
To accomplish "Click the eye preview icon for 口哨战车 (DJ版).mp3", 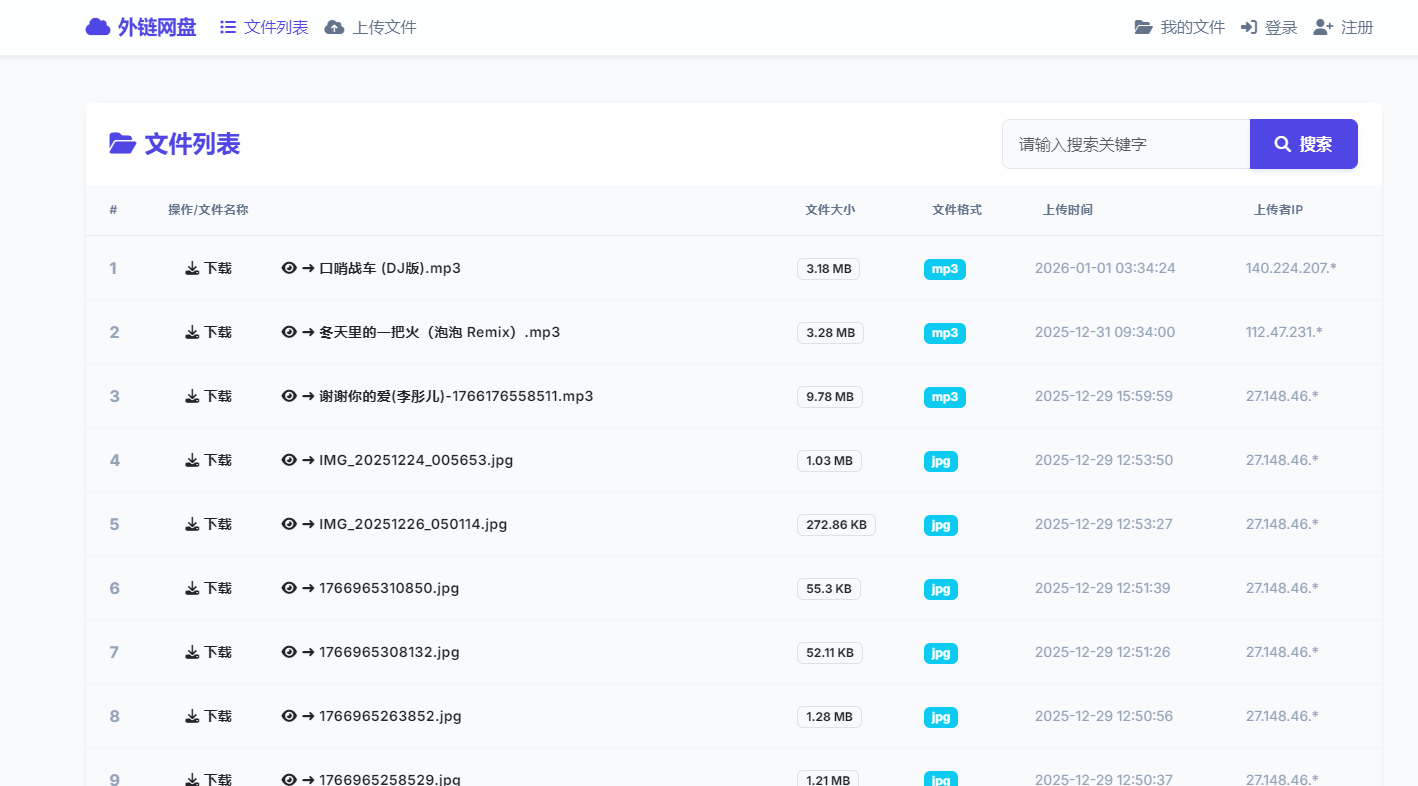I will [x=289, y=268].
